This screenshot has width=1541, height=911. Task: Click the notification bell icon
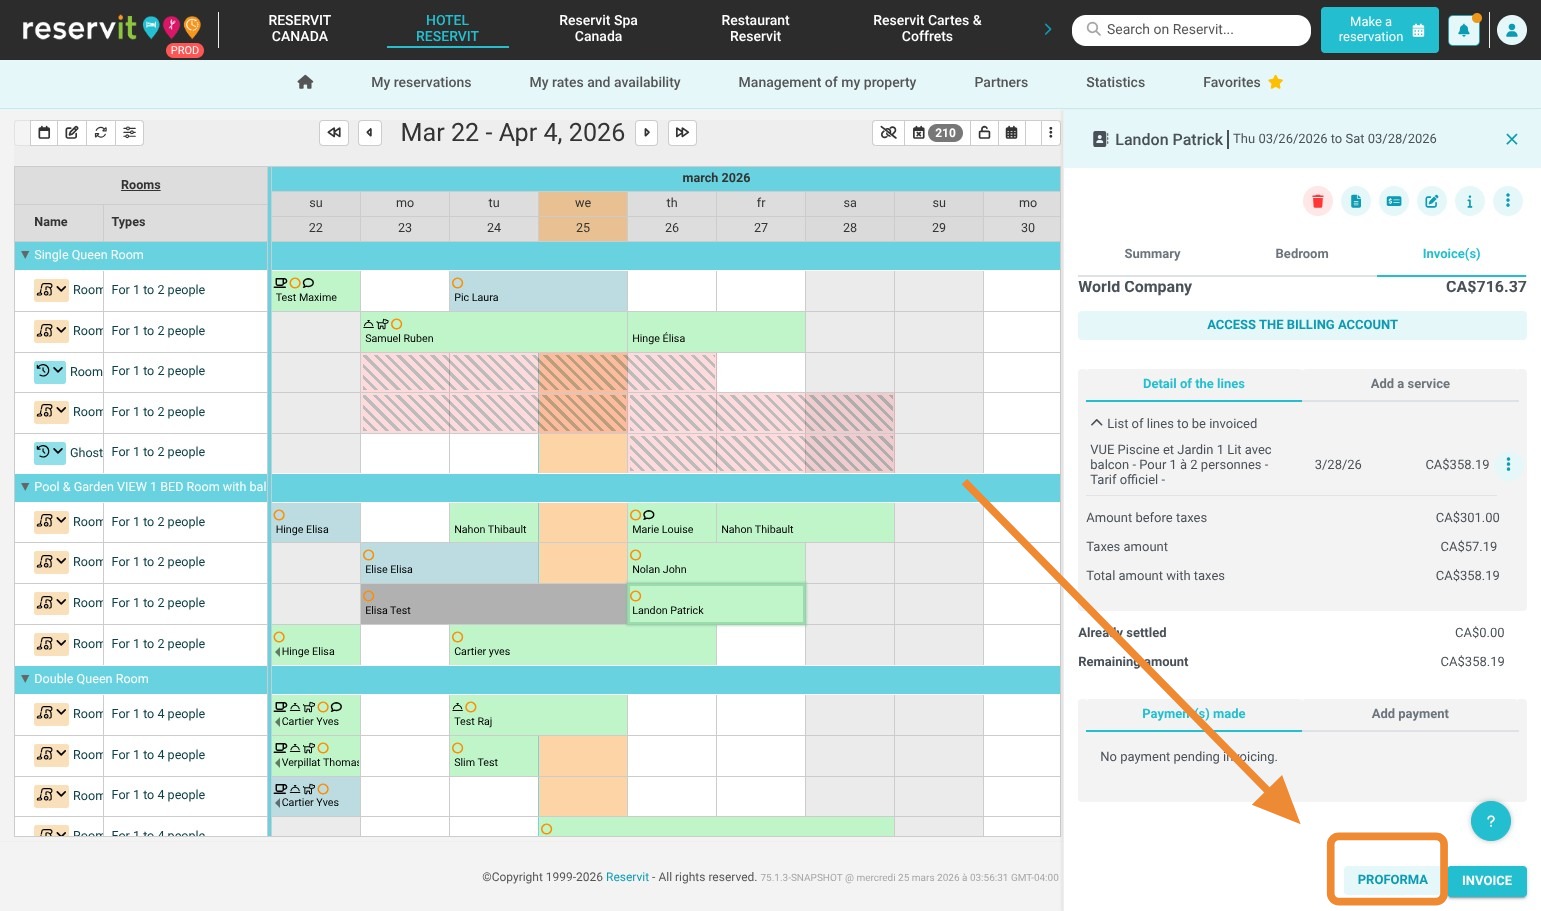coord(1463,30)
